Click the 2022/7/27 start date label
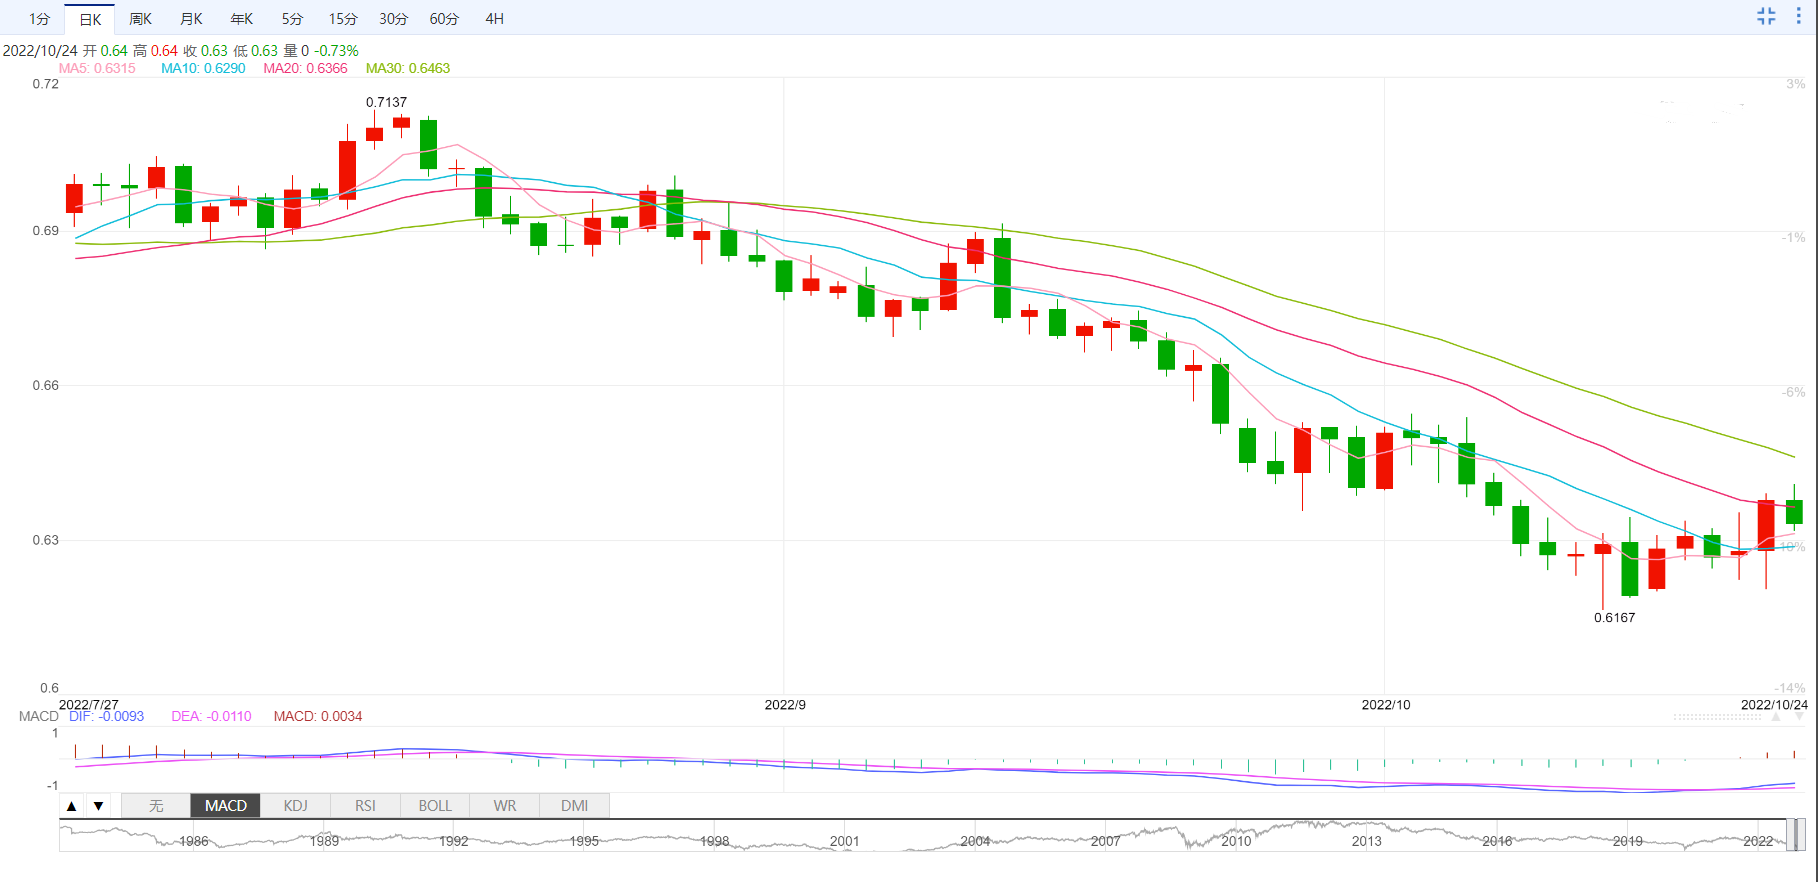 tap(89, 704)
